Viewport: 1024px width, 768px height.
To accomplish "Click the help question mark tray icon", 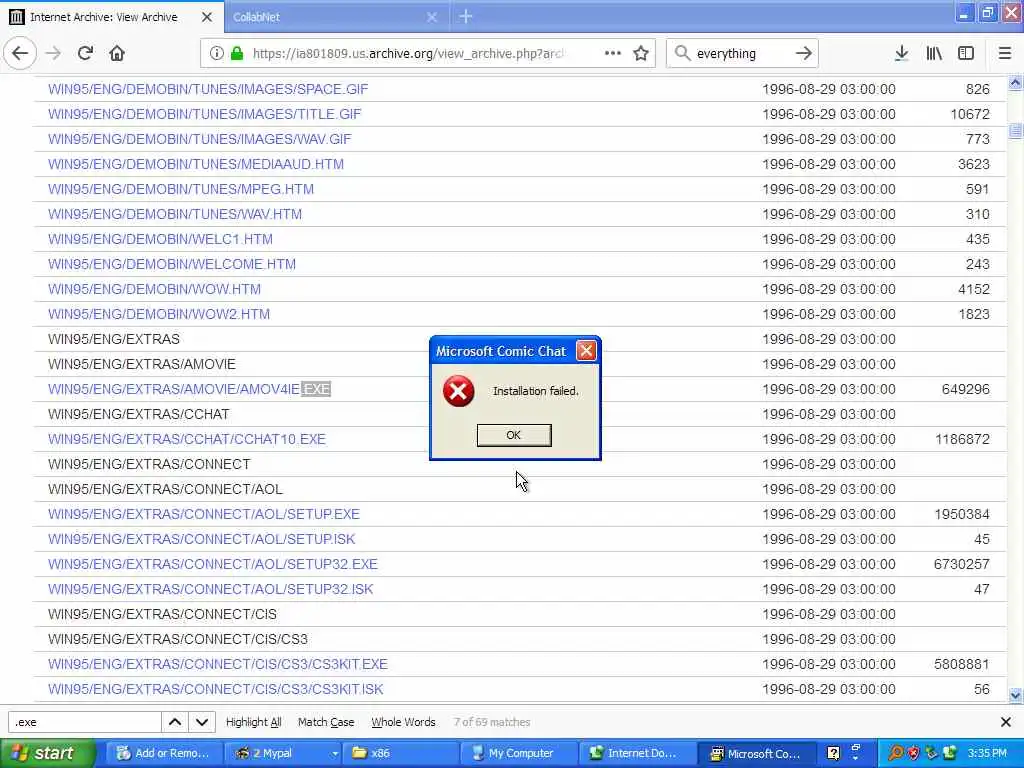I will coord(833,753).
